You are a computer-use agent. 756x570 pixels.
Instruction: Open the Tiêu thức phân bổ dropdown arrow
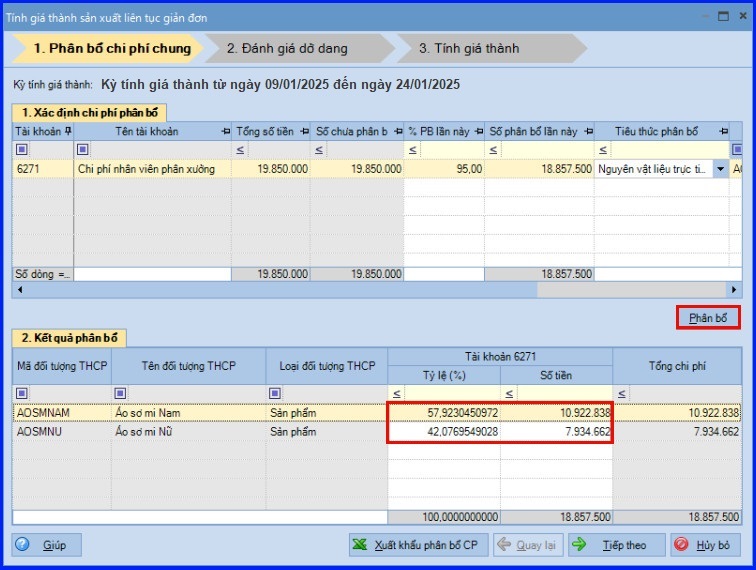tap(720, 169)
